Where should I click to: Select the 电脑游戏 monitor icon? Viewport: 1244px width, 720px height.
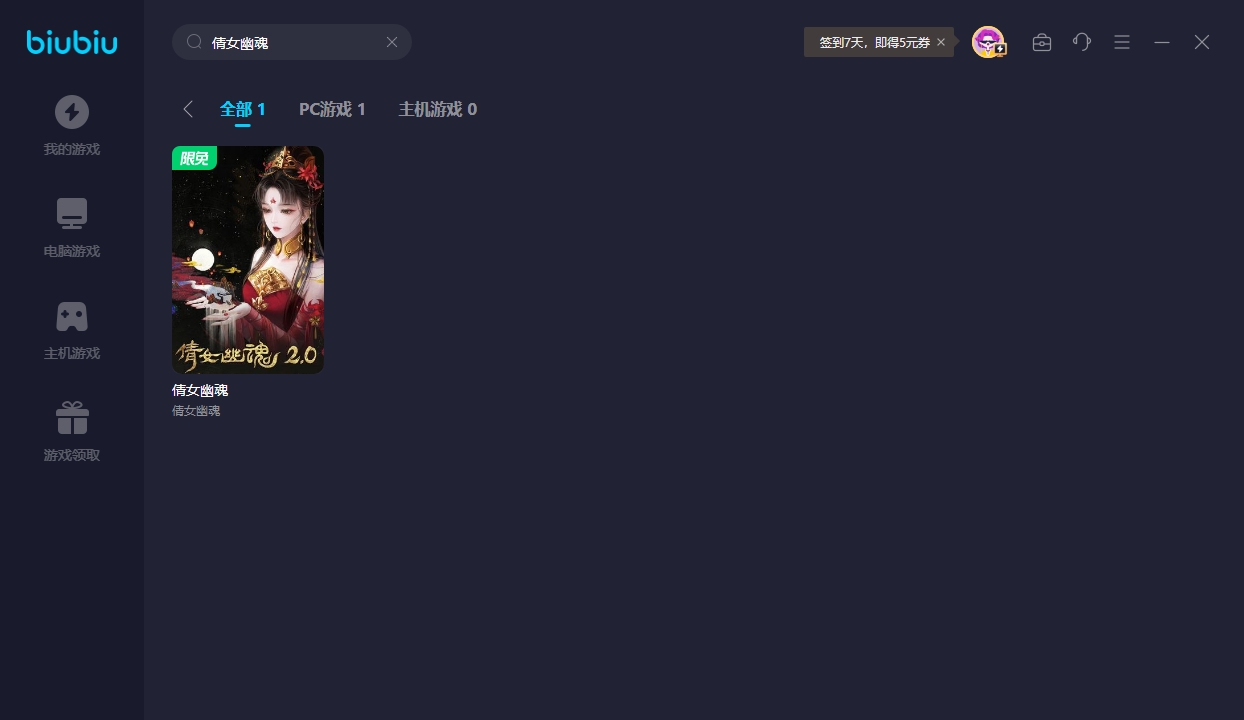pos(72,214)
